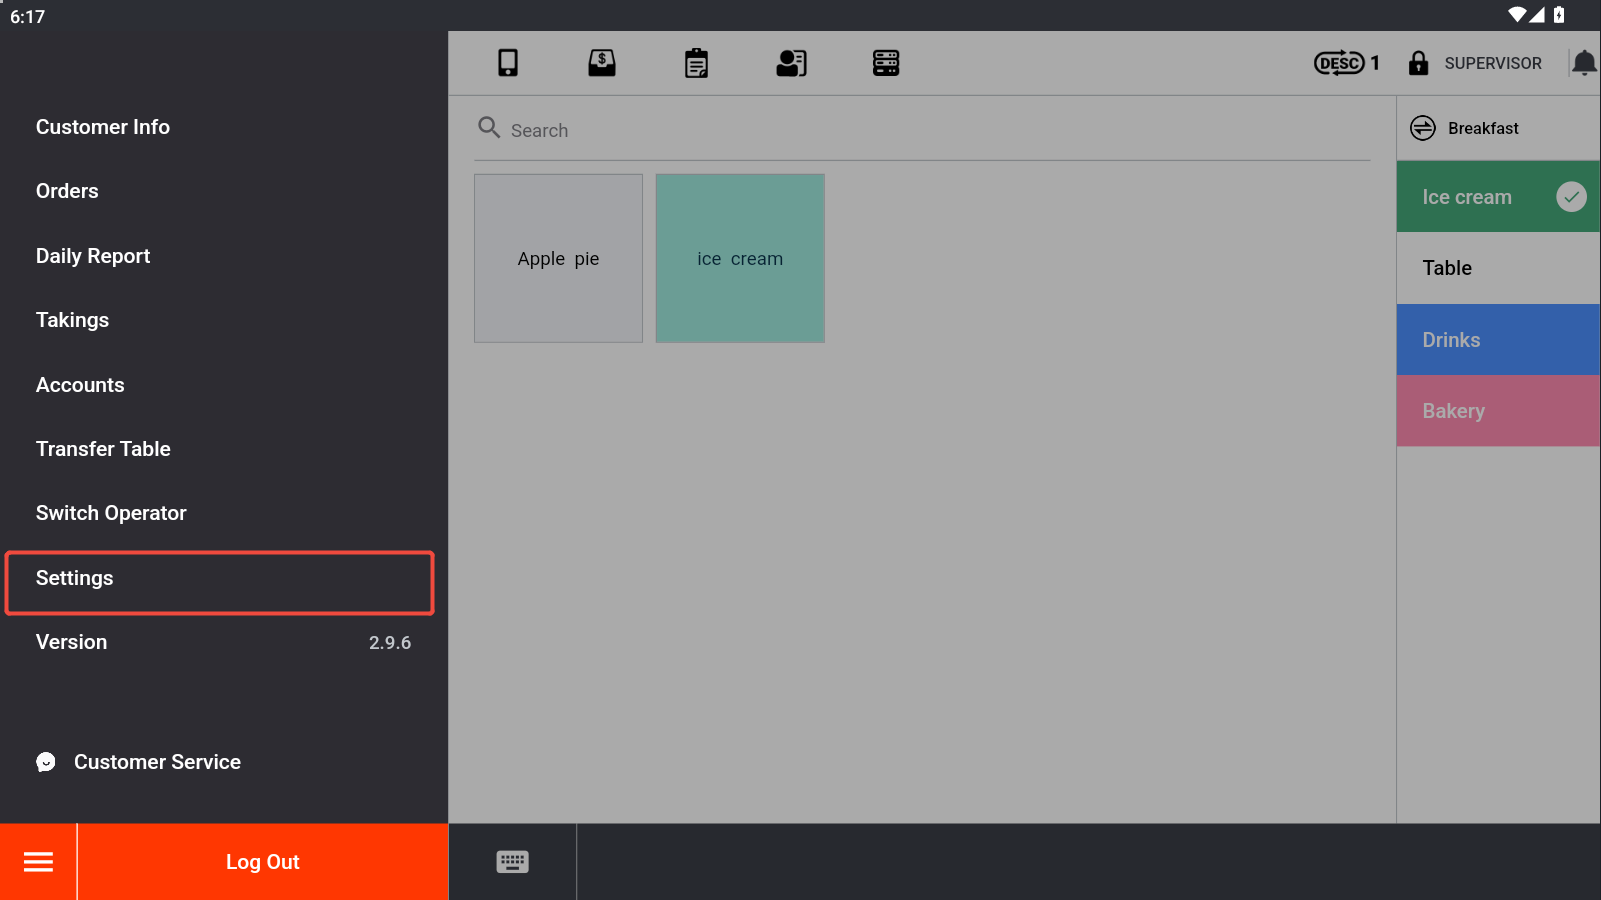This screenshot has height=900, width=1601.
Task: Click the server stack icon
Action: point(886,63)
